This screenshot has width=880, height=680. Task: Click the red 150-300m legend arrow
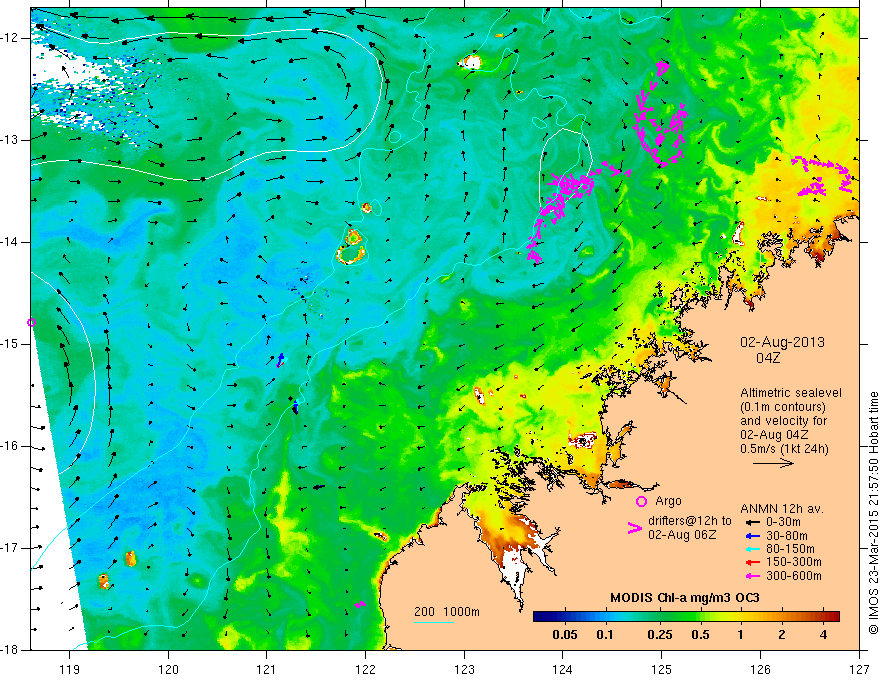pyautogui.click(x=751, y=562)
